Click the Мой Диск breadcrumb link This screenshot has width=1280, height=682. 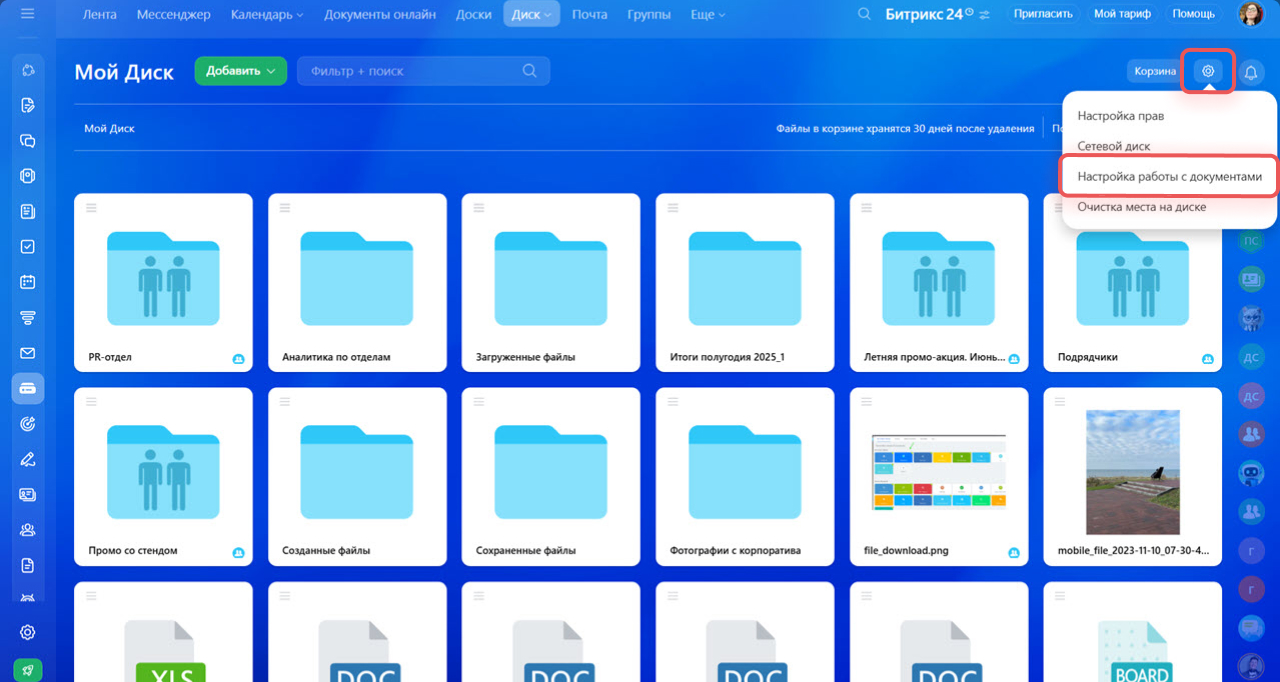(109, 128)
